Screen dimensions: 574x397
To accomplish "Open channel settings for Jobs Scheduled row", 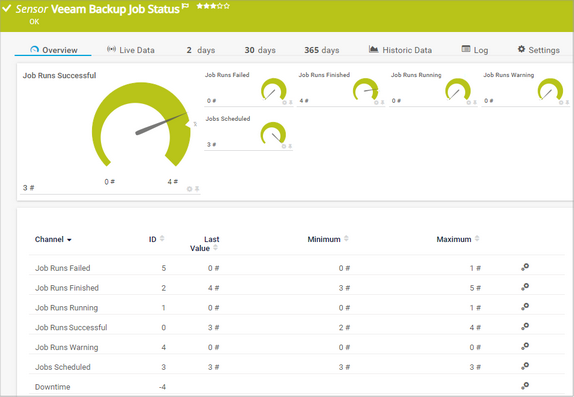I will (x=525, y=366).
